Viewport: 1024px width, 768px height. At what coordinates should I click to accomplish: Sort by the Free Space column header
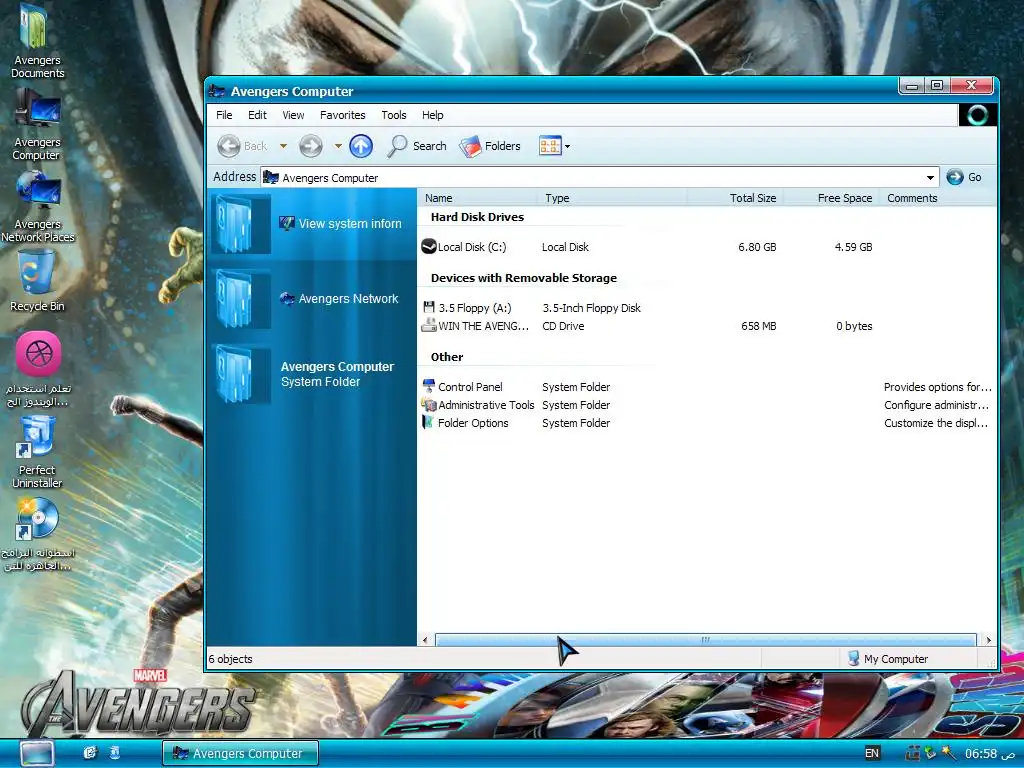tap(831, 198)
